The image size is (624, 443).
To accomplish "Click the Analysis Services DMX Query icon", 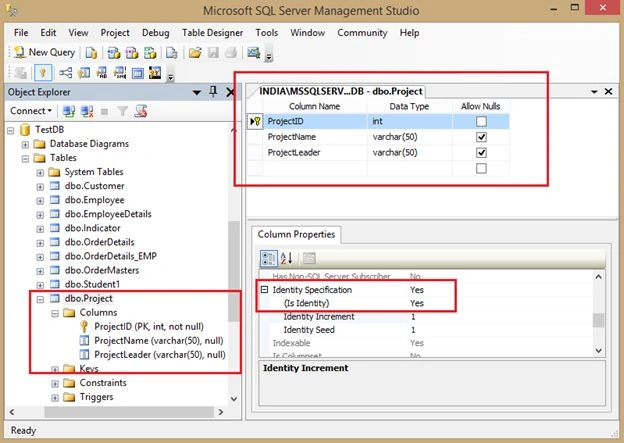I will point(132,53).
